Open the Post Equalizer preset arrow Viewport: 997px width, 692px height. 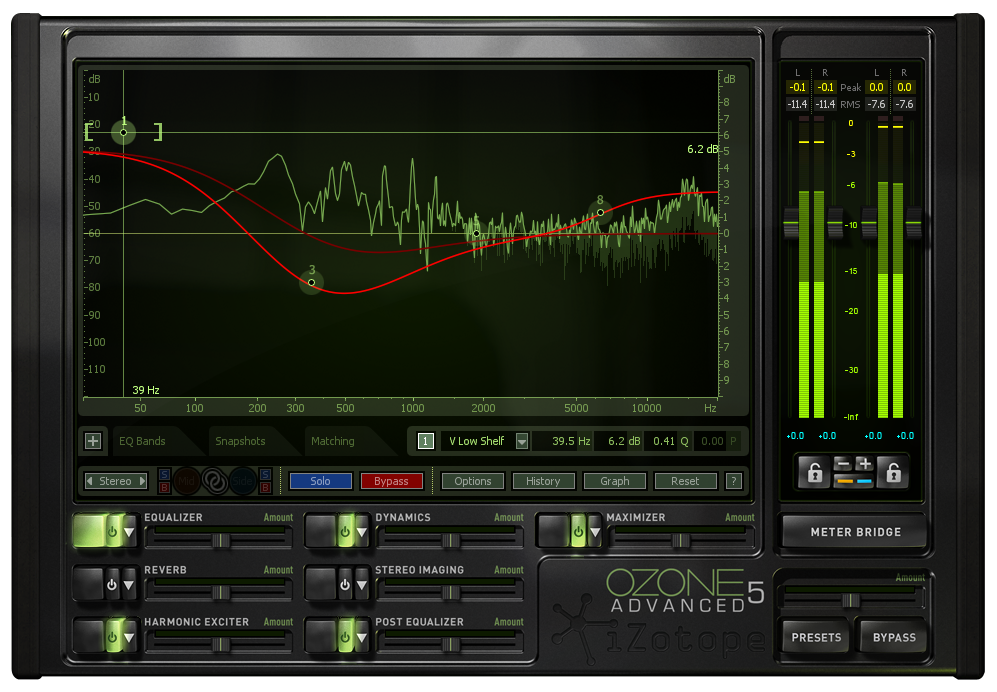(362, 636)
